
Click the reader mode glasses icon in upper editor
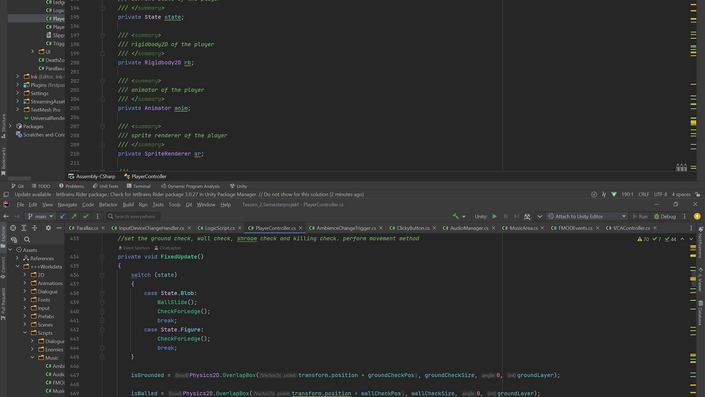click(x=682, y=167)
